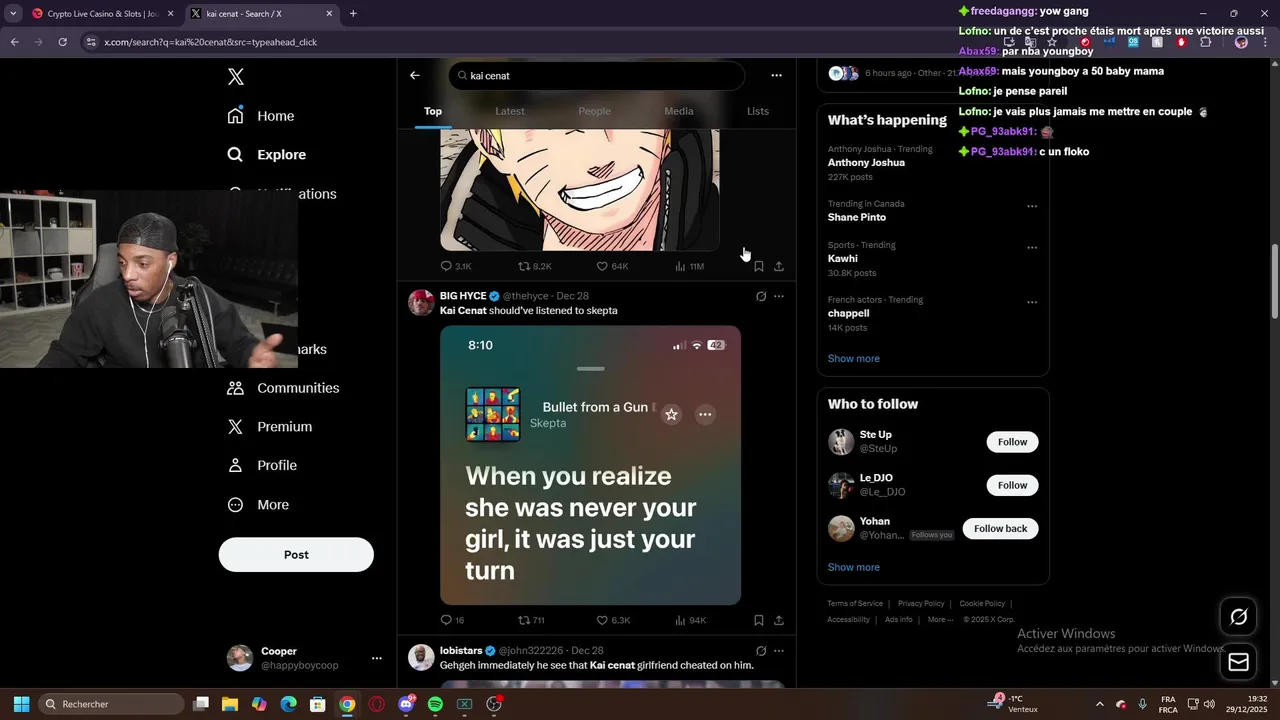Repost the BIG HYCE post with 711 reposts
This screenshot has width=1280, height=720.
531,620
